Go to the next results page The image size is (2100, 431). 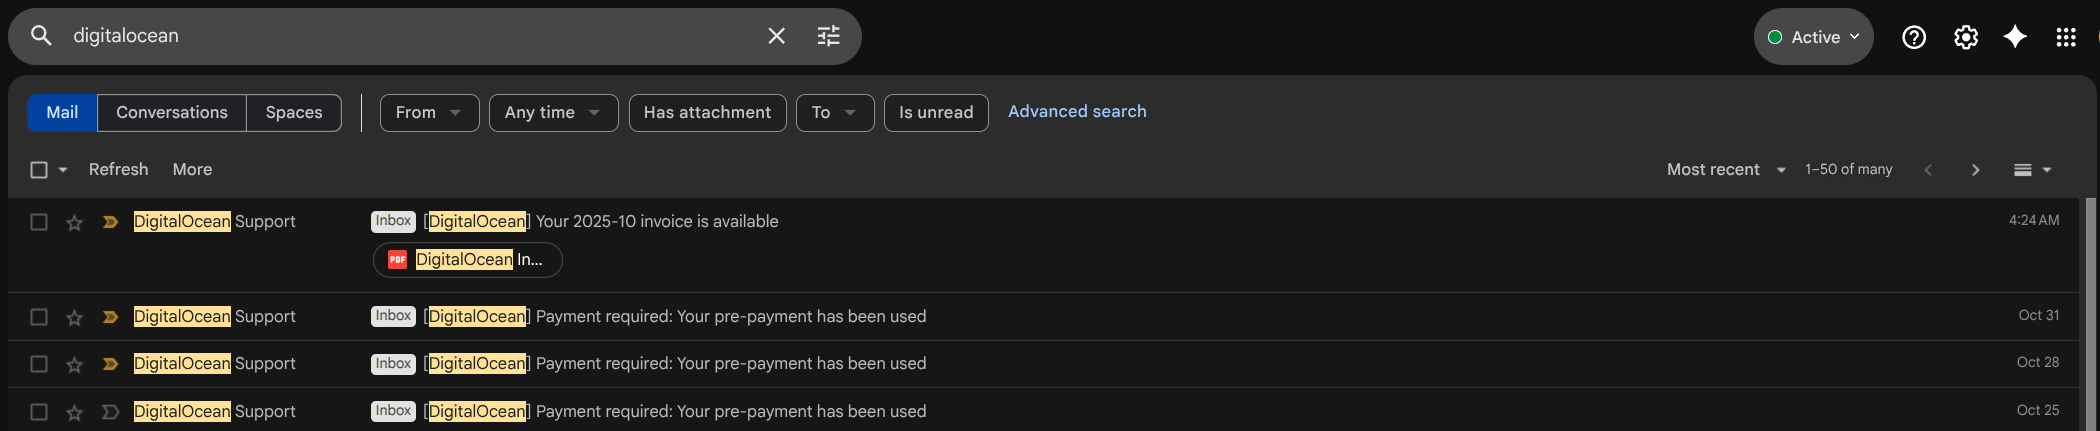tap(1975, 170)
